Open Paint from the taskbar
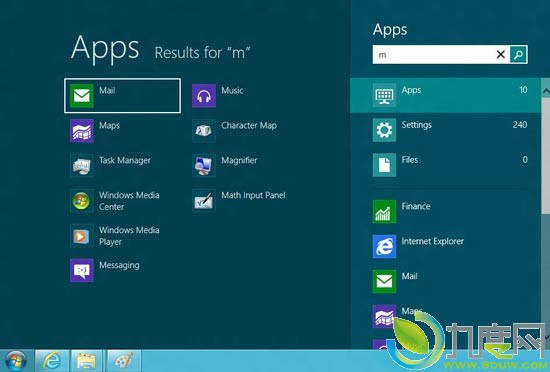Screen dimensions: 550x372 (x=124, y=361)
